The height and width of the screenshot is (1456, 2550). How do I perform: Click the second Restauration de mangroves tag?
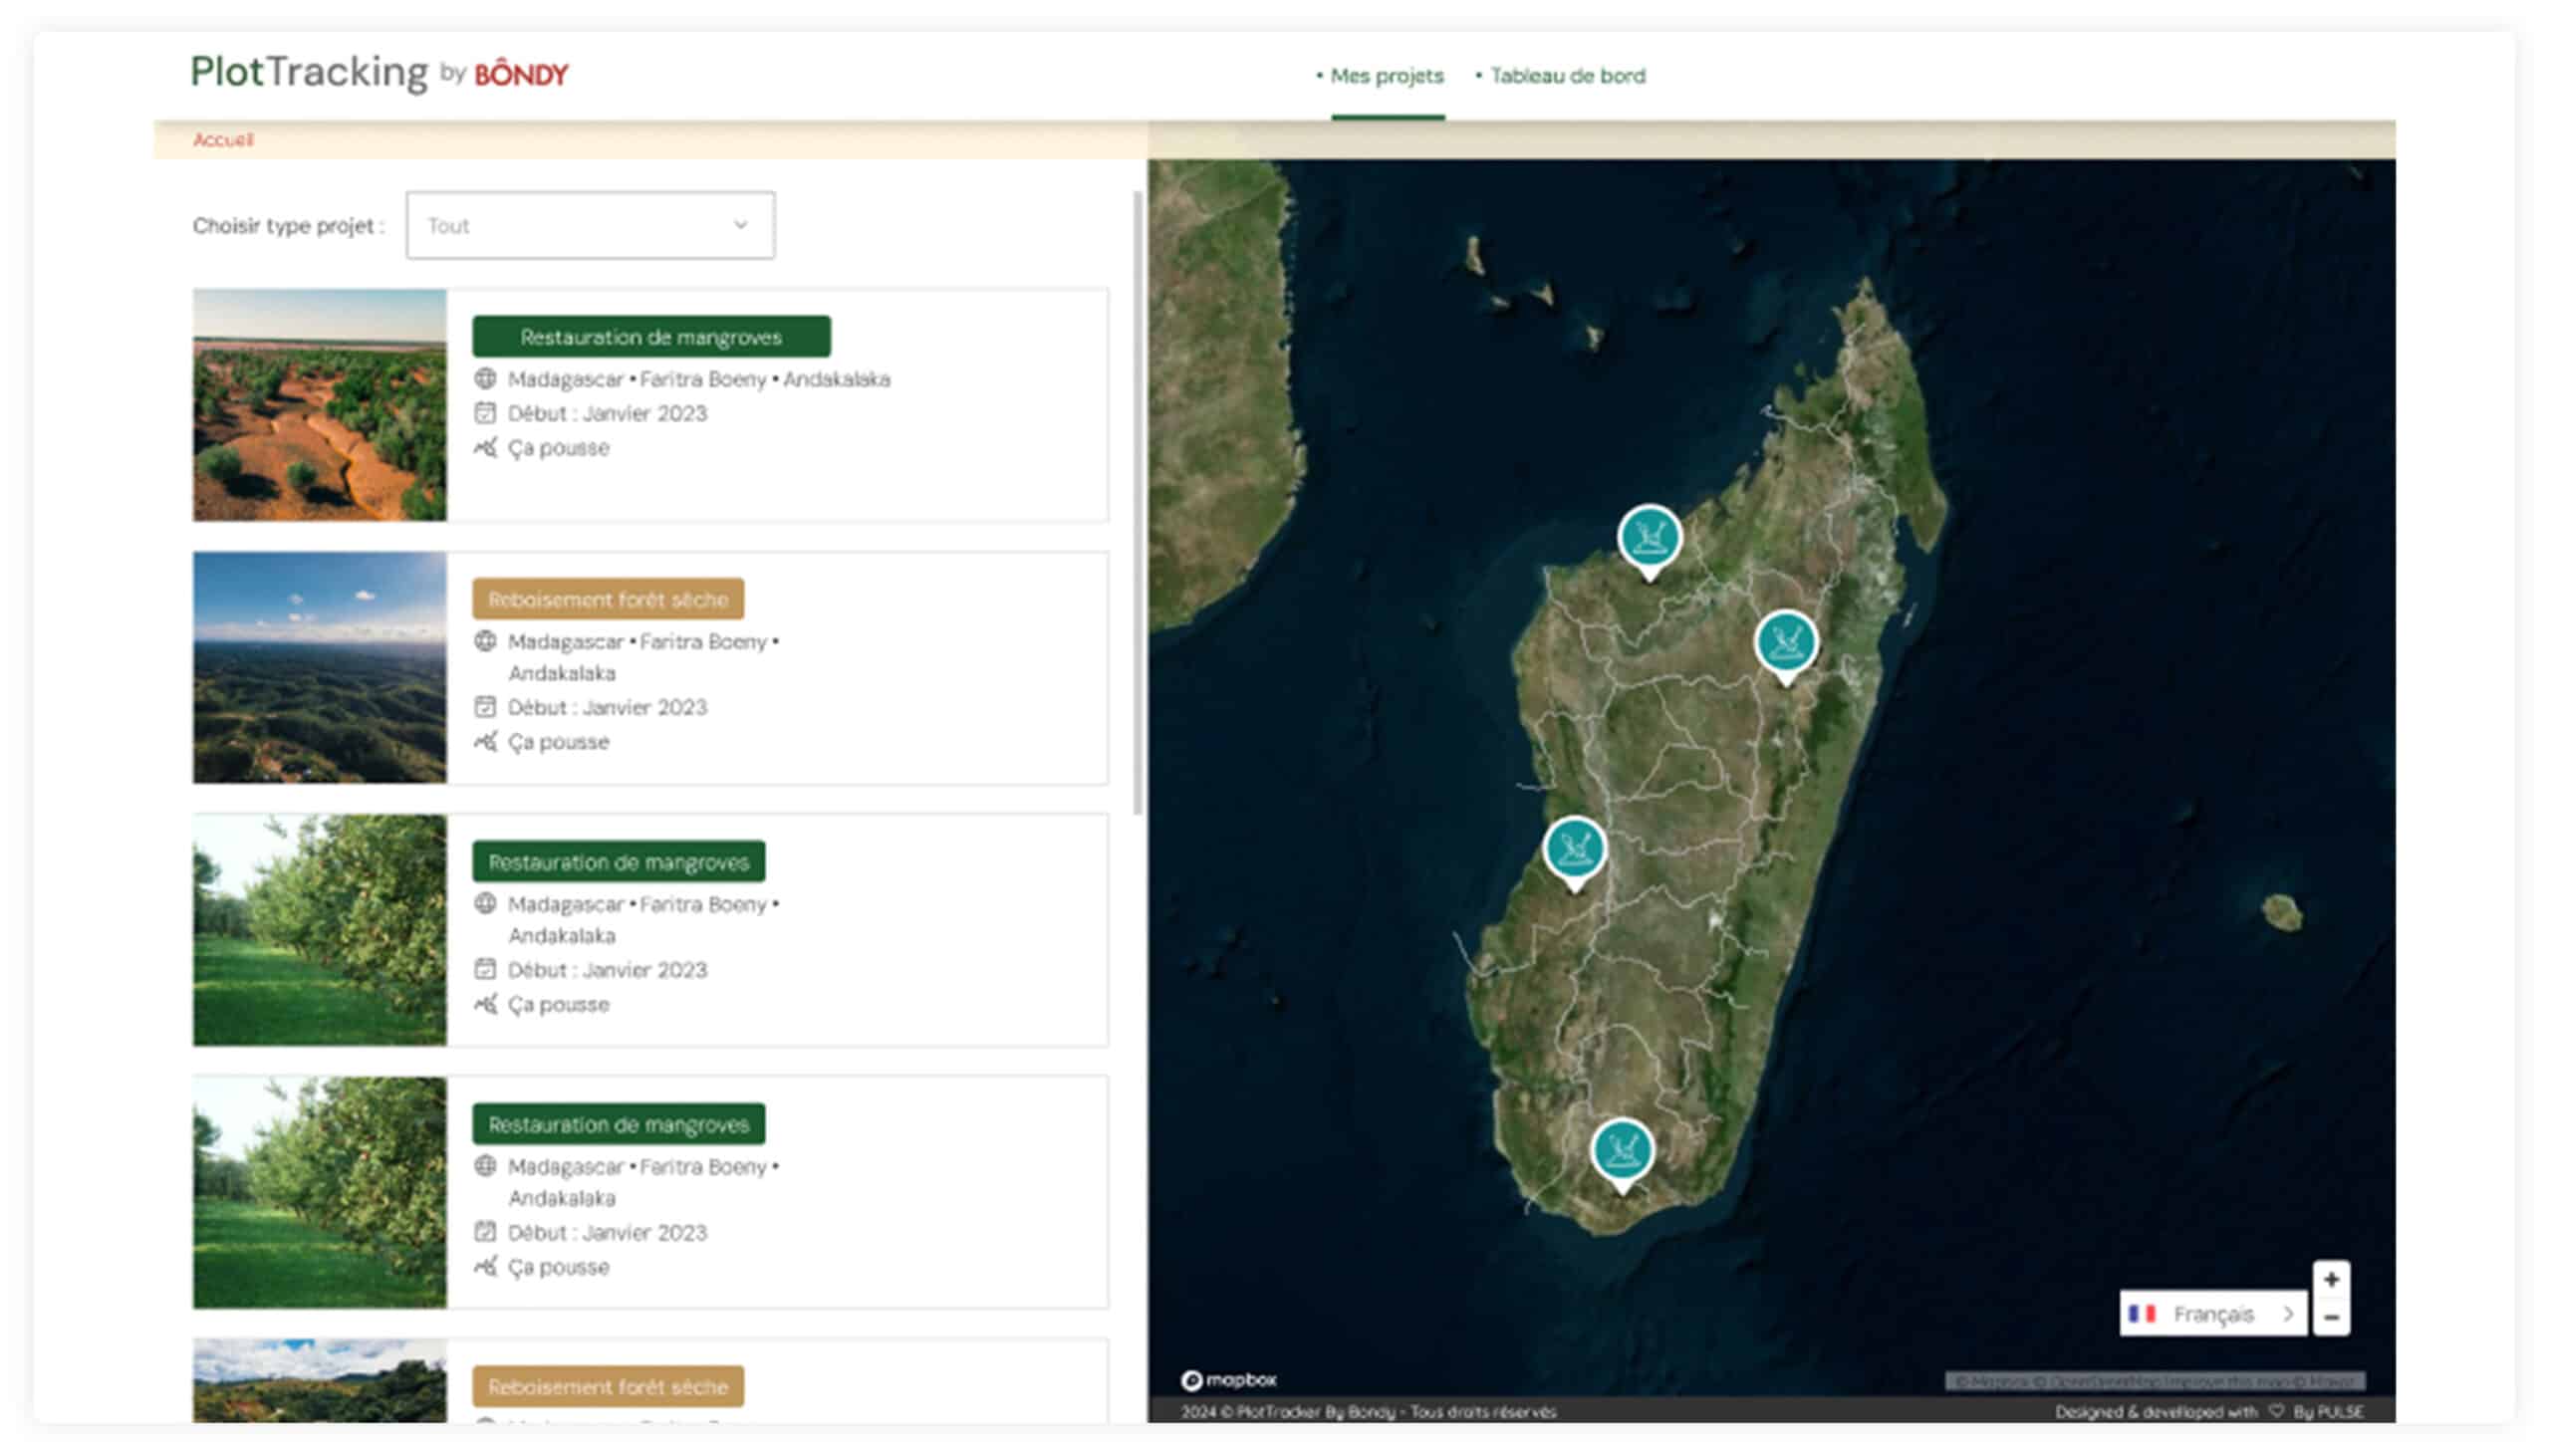[619, 862]
